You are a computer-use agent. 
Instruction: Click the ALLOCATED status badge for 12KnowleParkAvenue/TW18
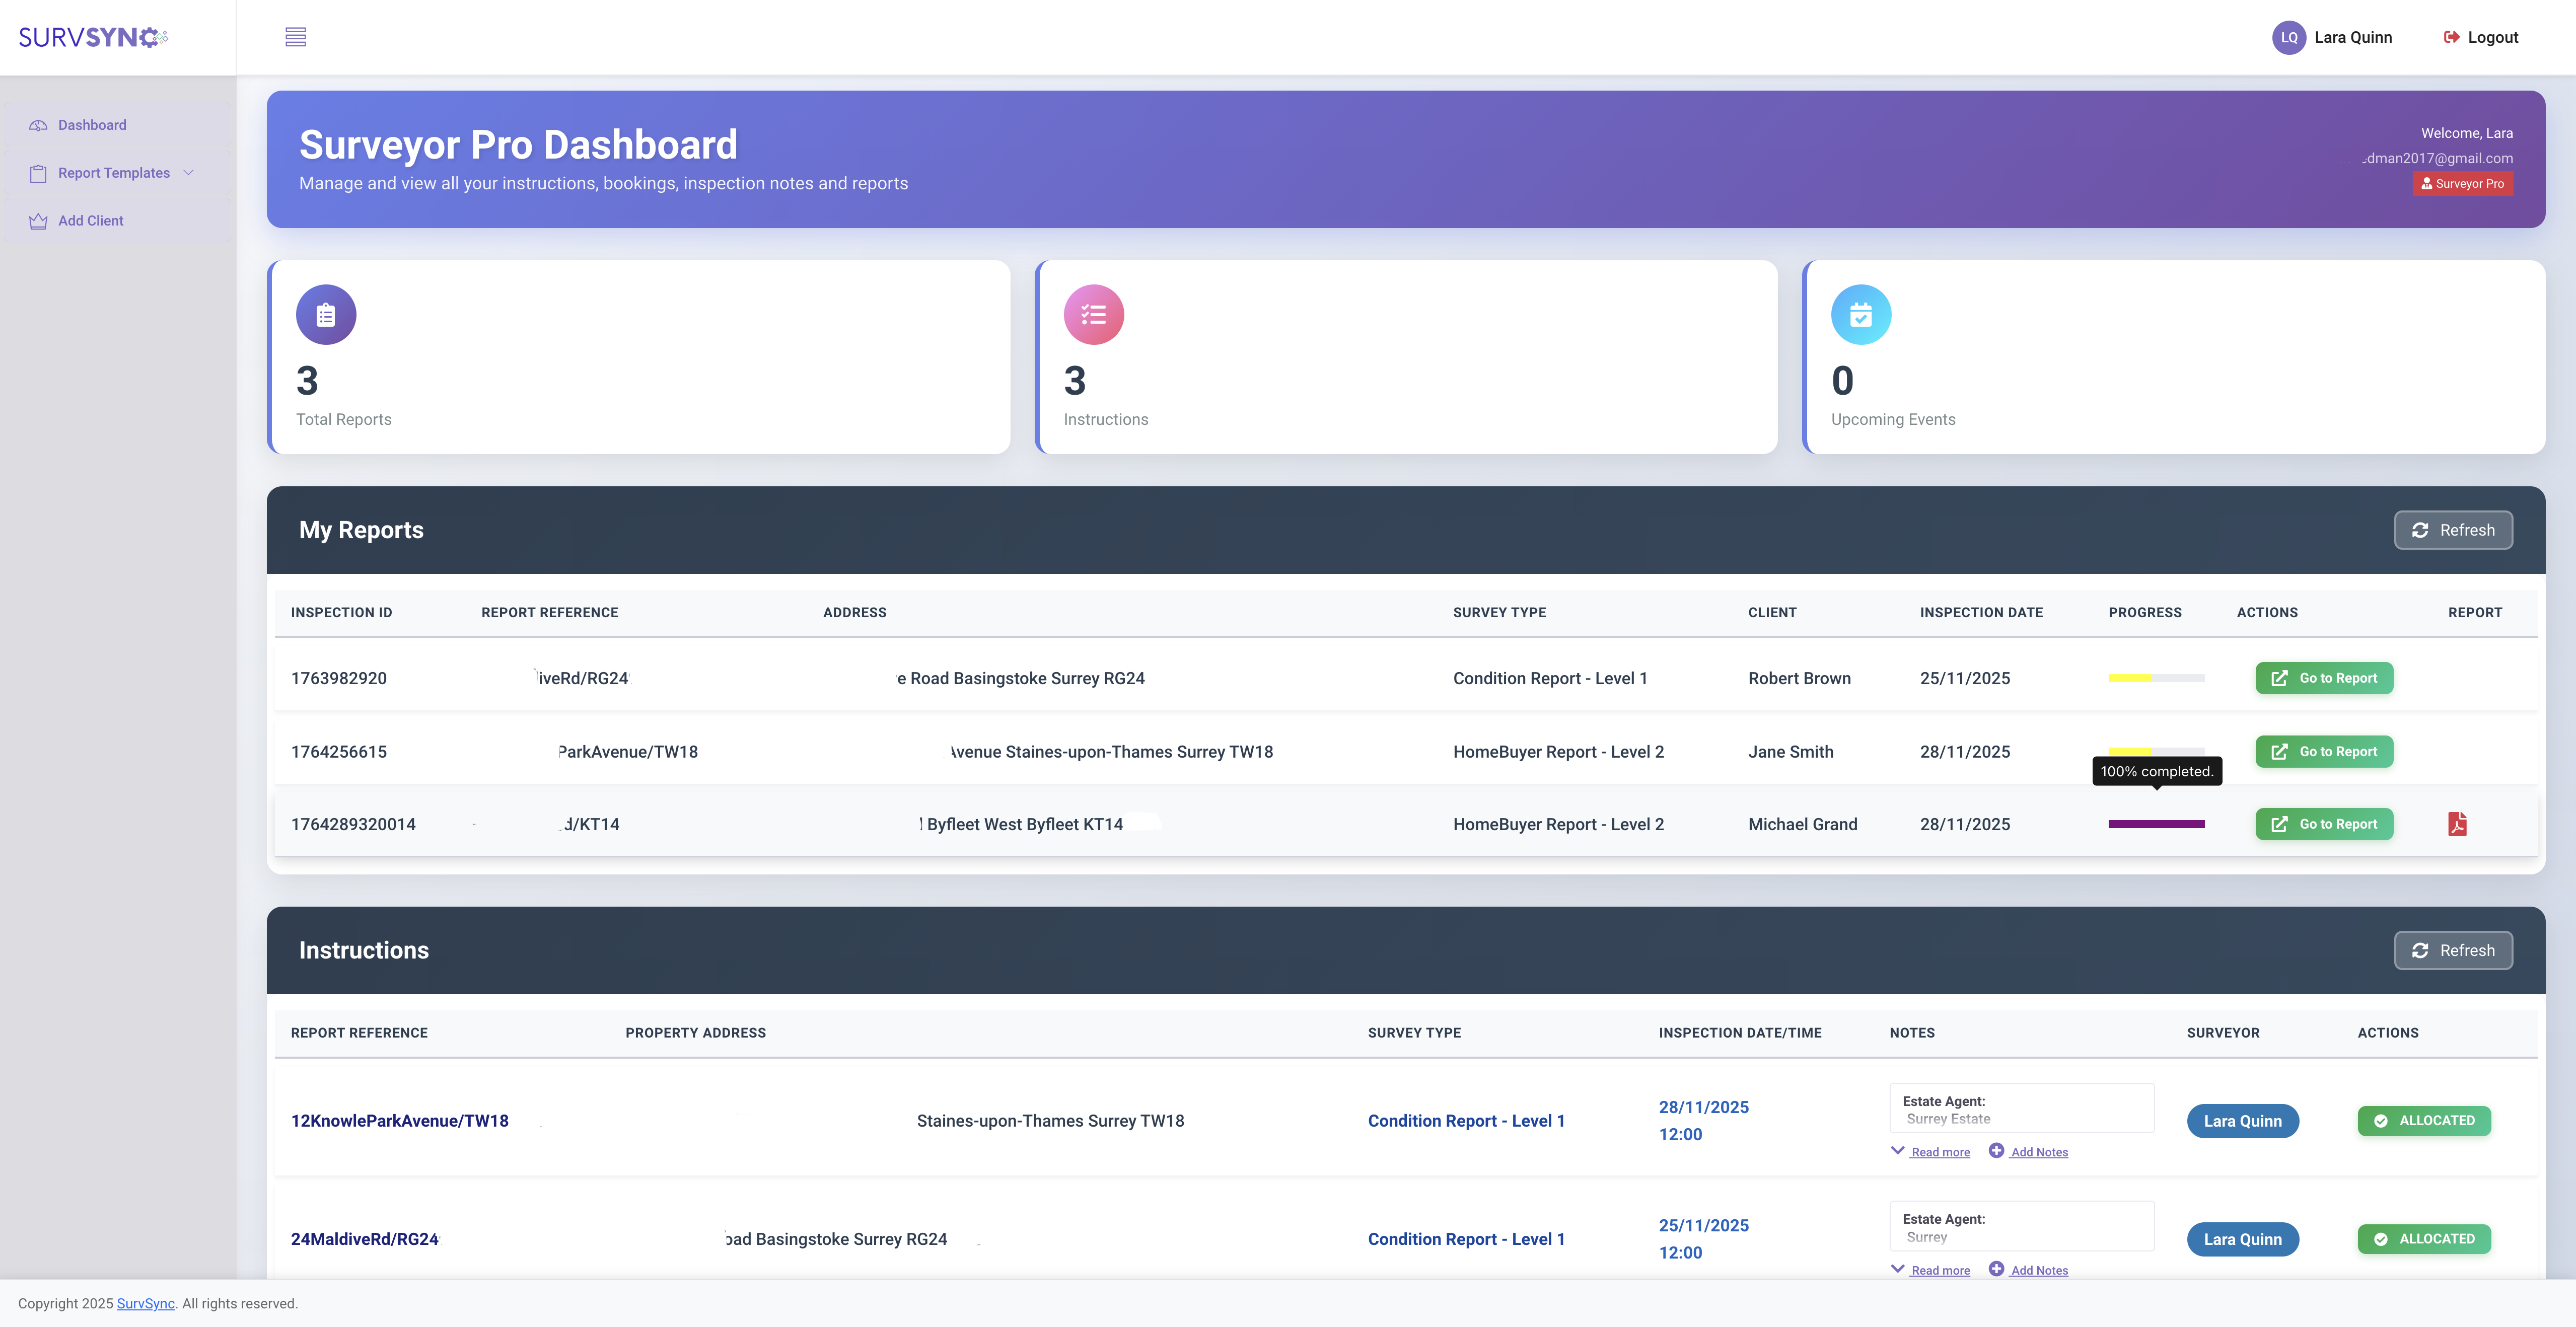click(2424, 1121)
